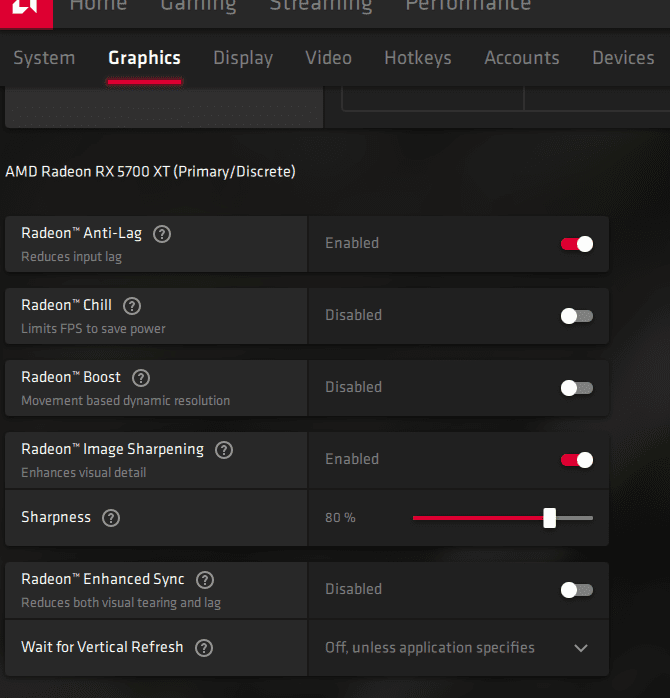Disable the Radeon Anti-Lag toggle

[x=577, y=244]
